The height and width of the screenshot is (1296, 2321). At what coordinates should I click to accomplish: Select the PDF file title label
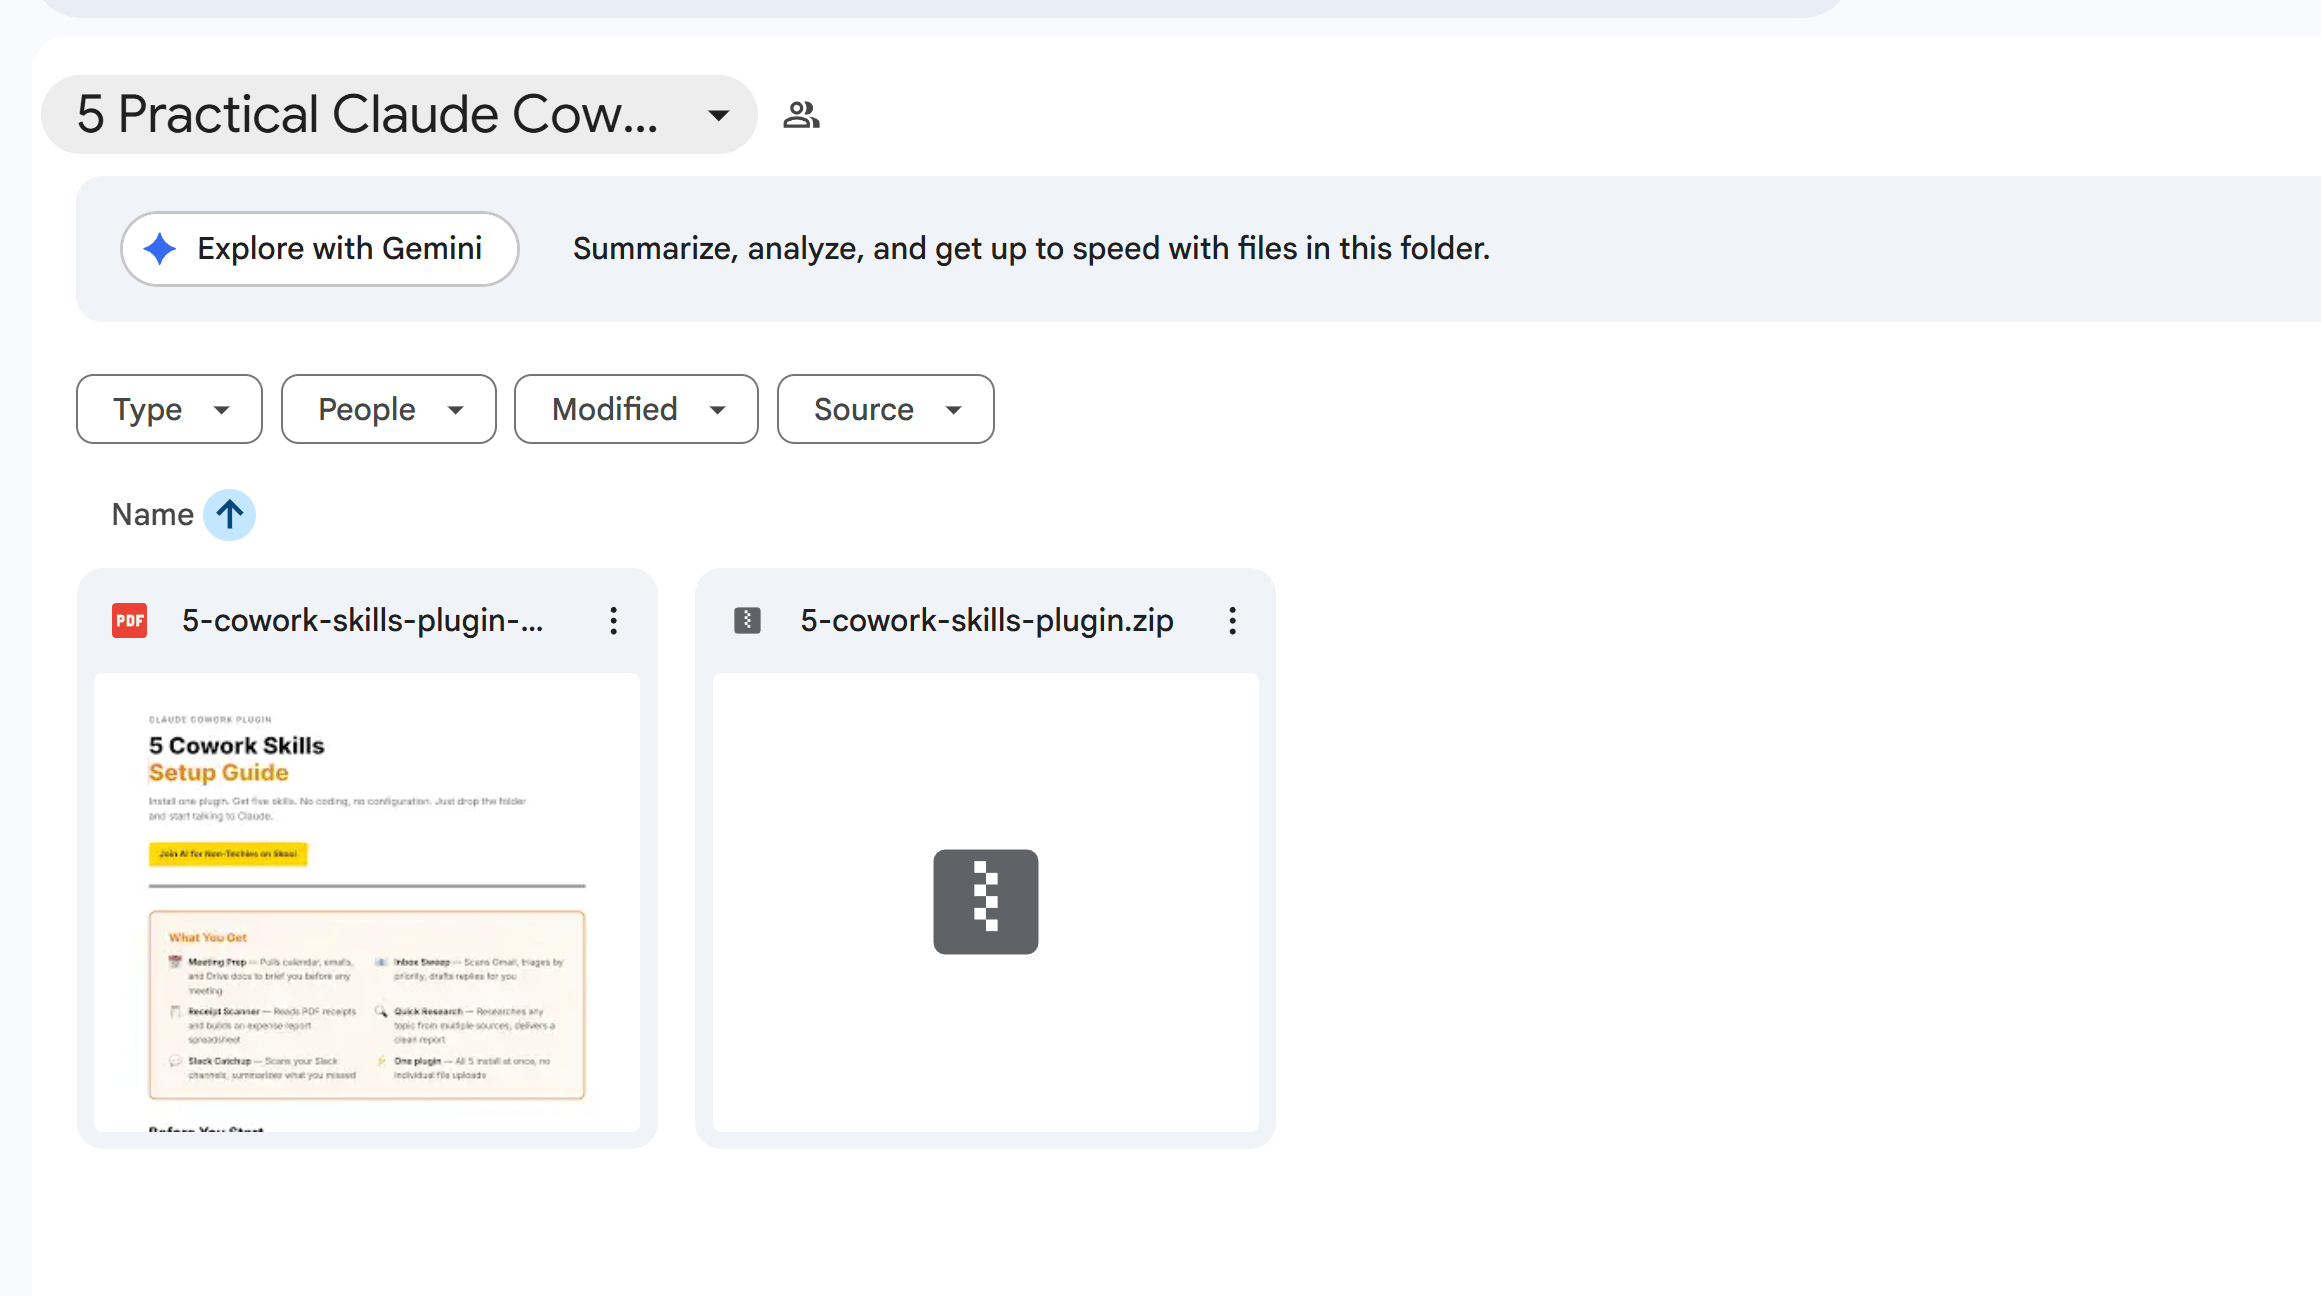[362, 620]
